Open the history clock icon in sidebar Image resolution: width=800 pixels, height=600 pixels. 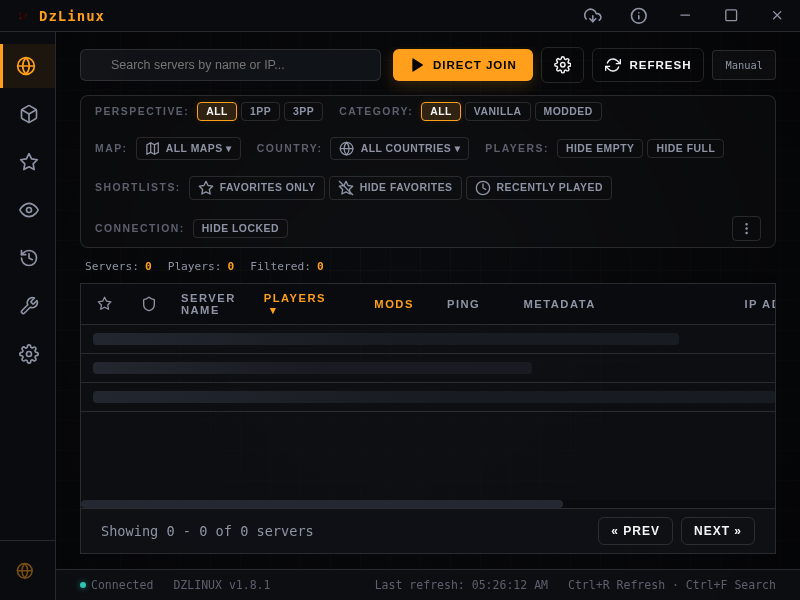(29, 258)
